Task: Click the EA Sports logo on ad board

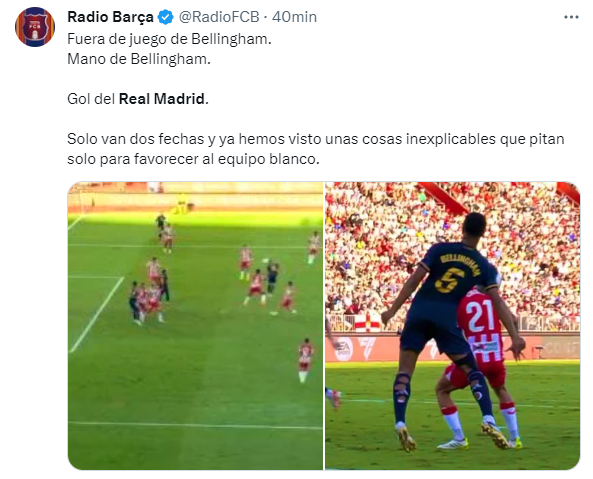Action: [x=344, y=349]
